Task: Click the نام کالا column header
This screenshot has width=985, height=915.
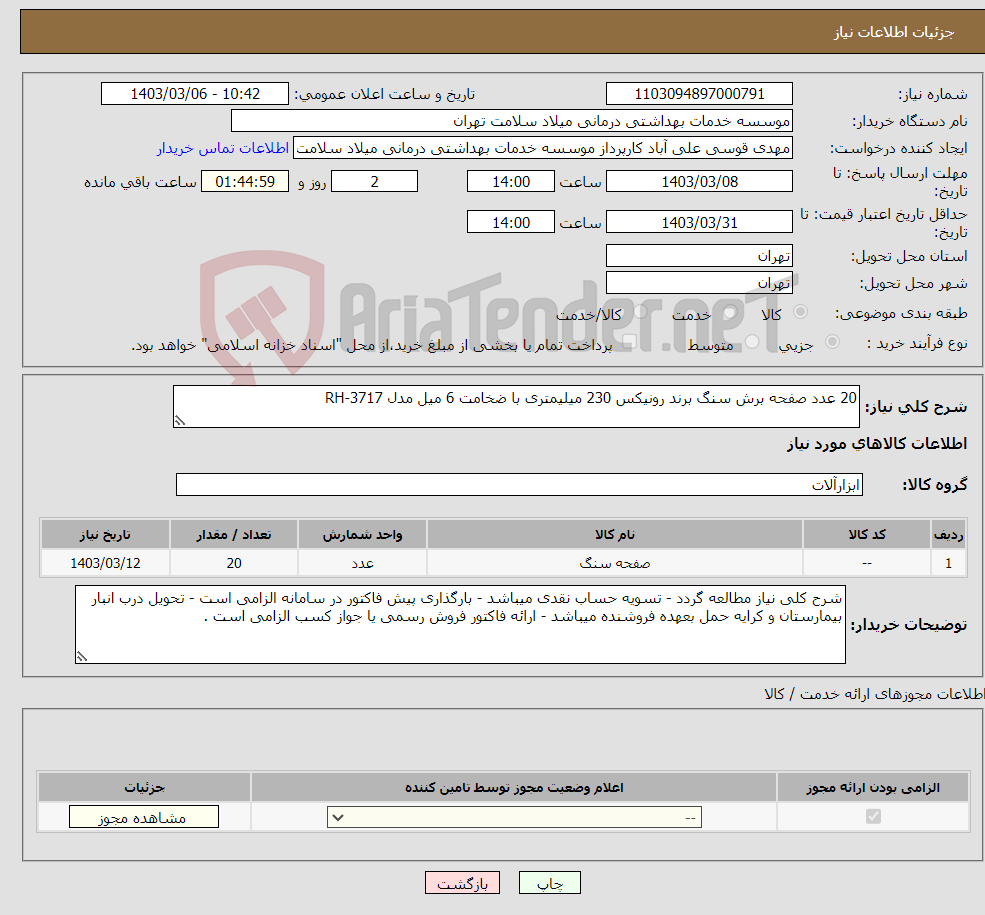Action: (x=614, y=534)
